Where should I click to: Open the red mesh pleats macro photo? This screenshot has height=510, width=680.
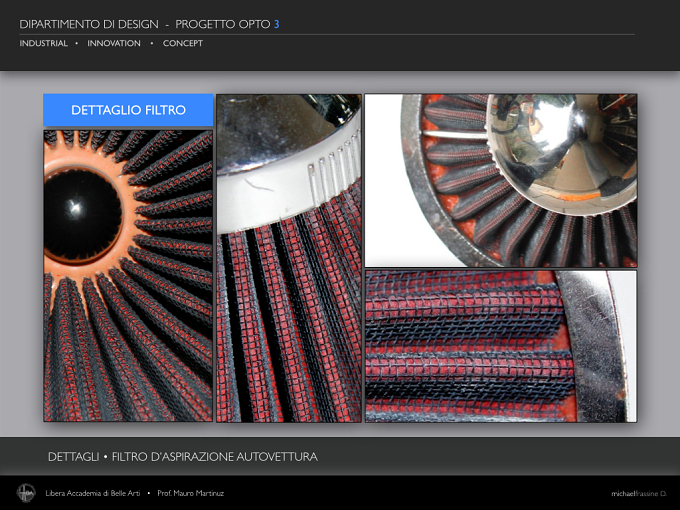coord(501,346)
